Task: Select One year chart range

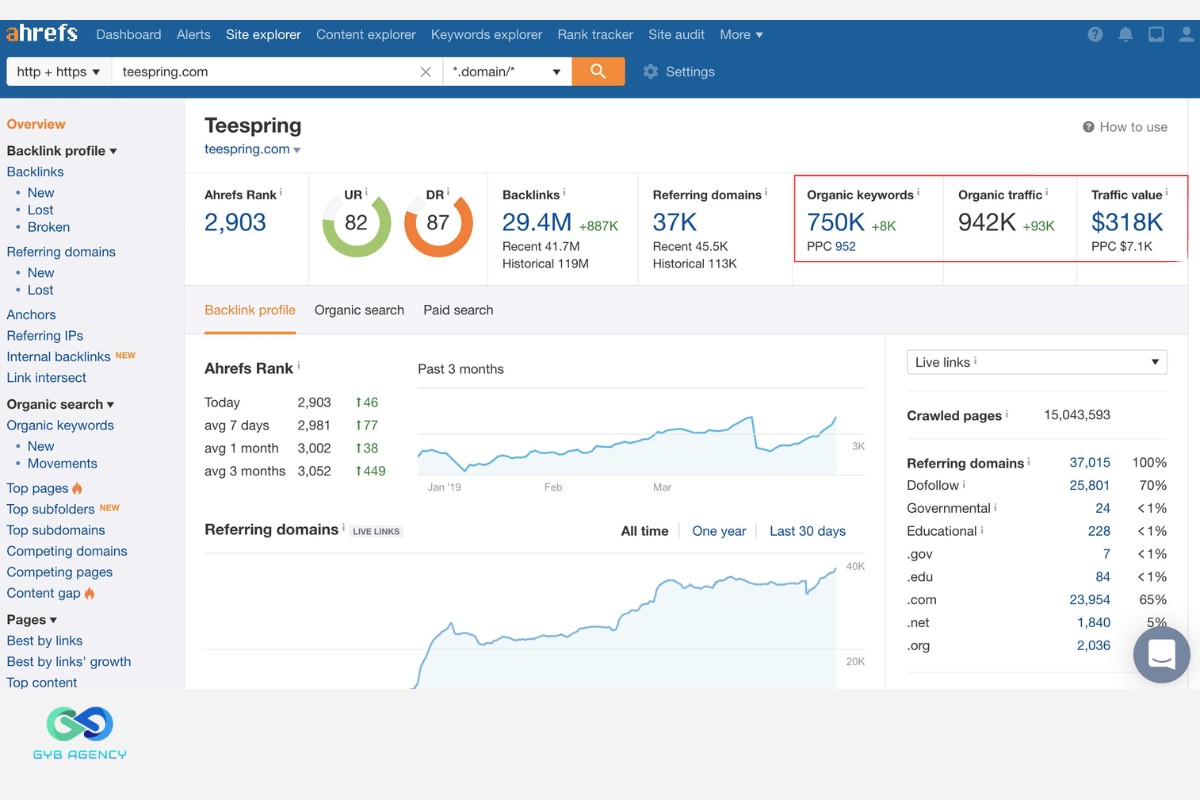Action: tap(719, 531)
